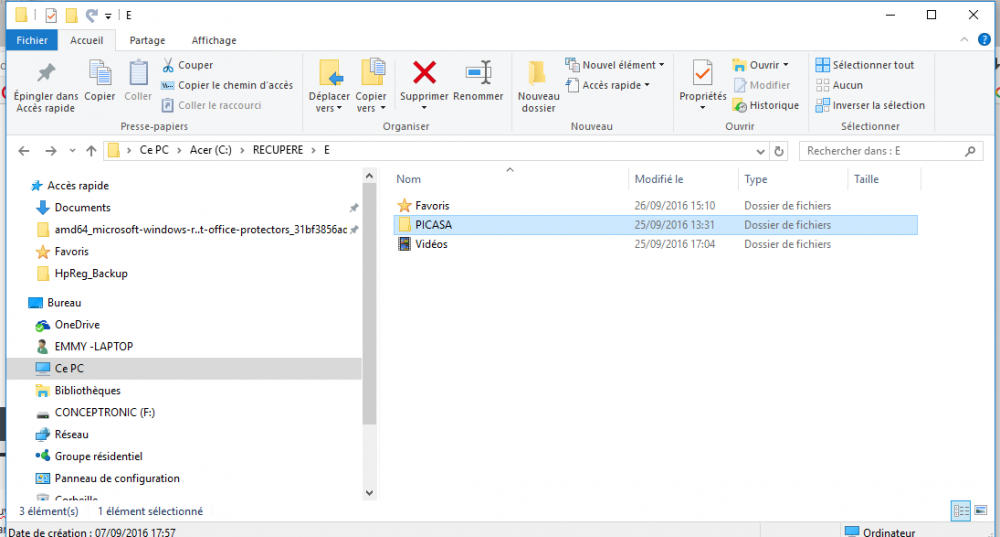Open Déplacer vers menu

pos(329,87)
